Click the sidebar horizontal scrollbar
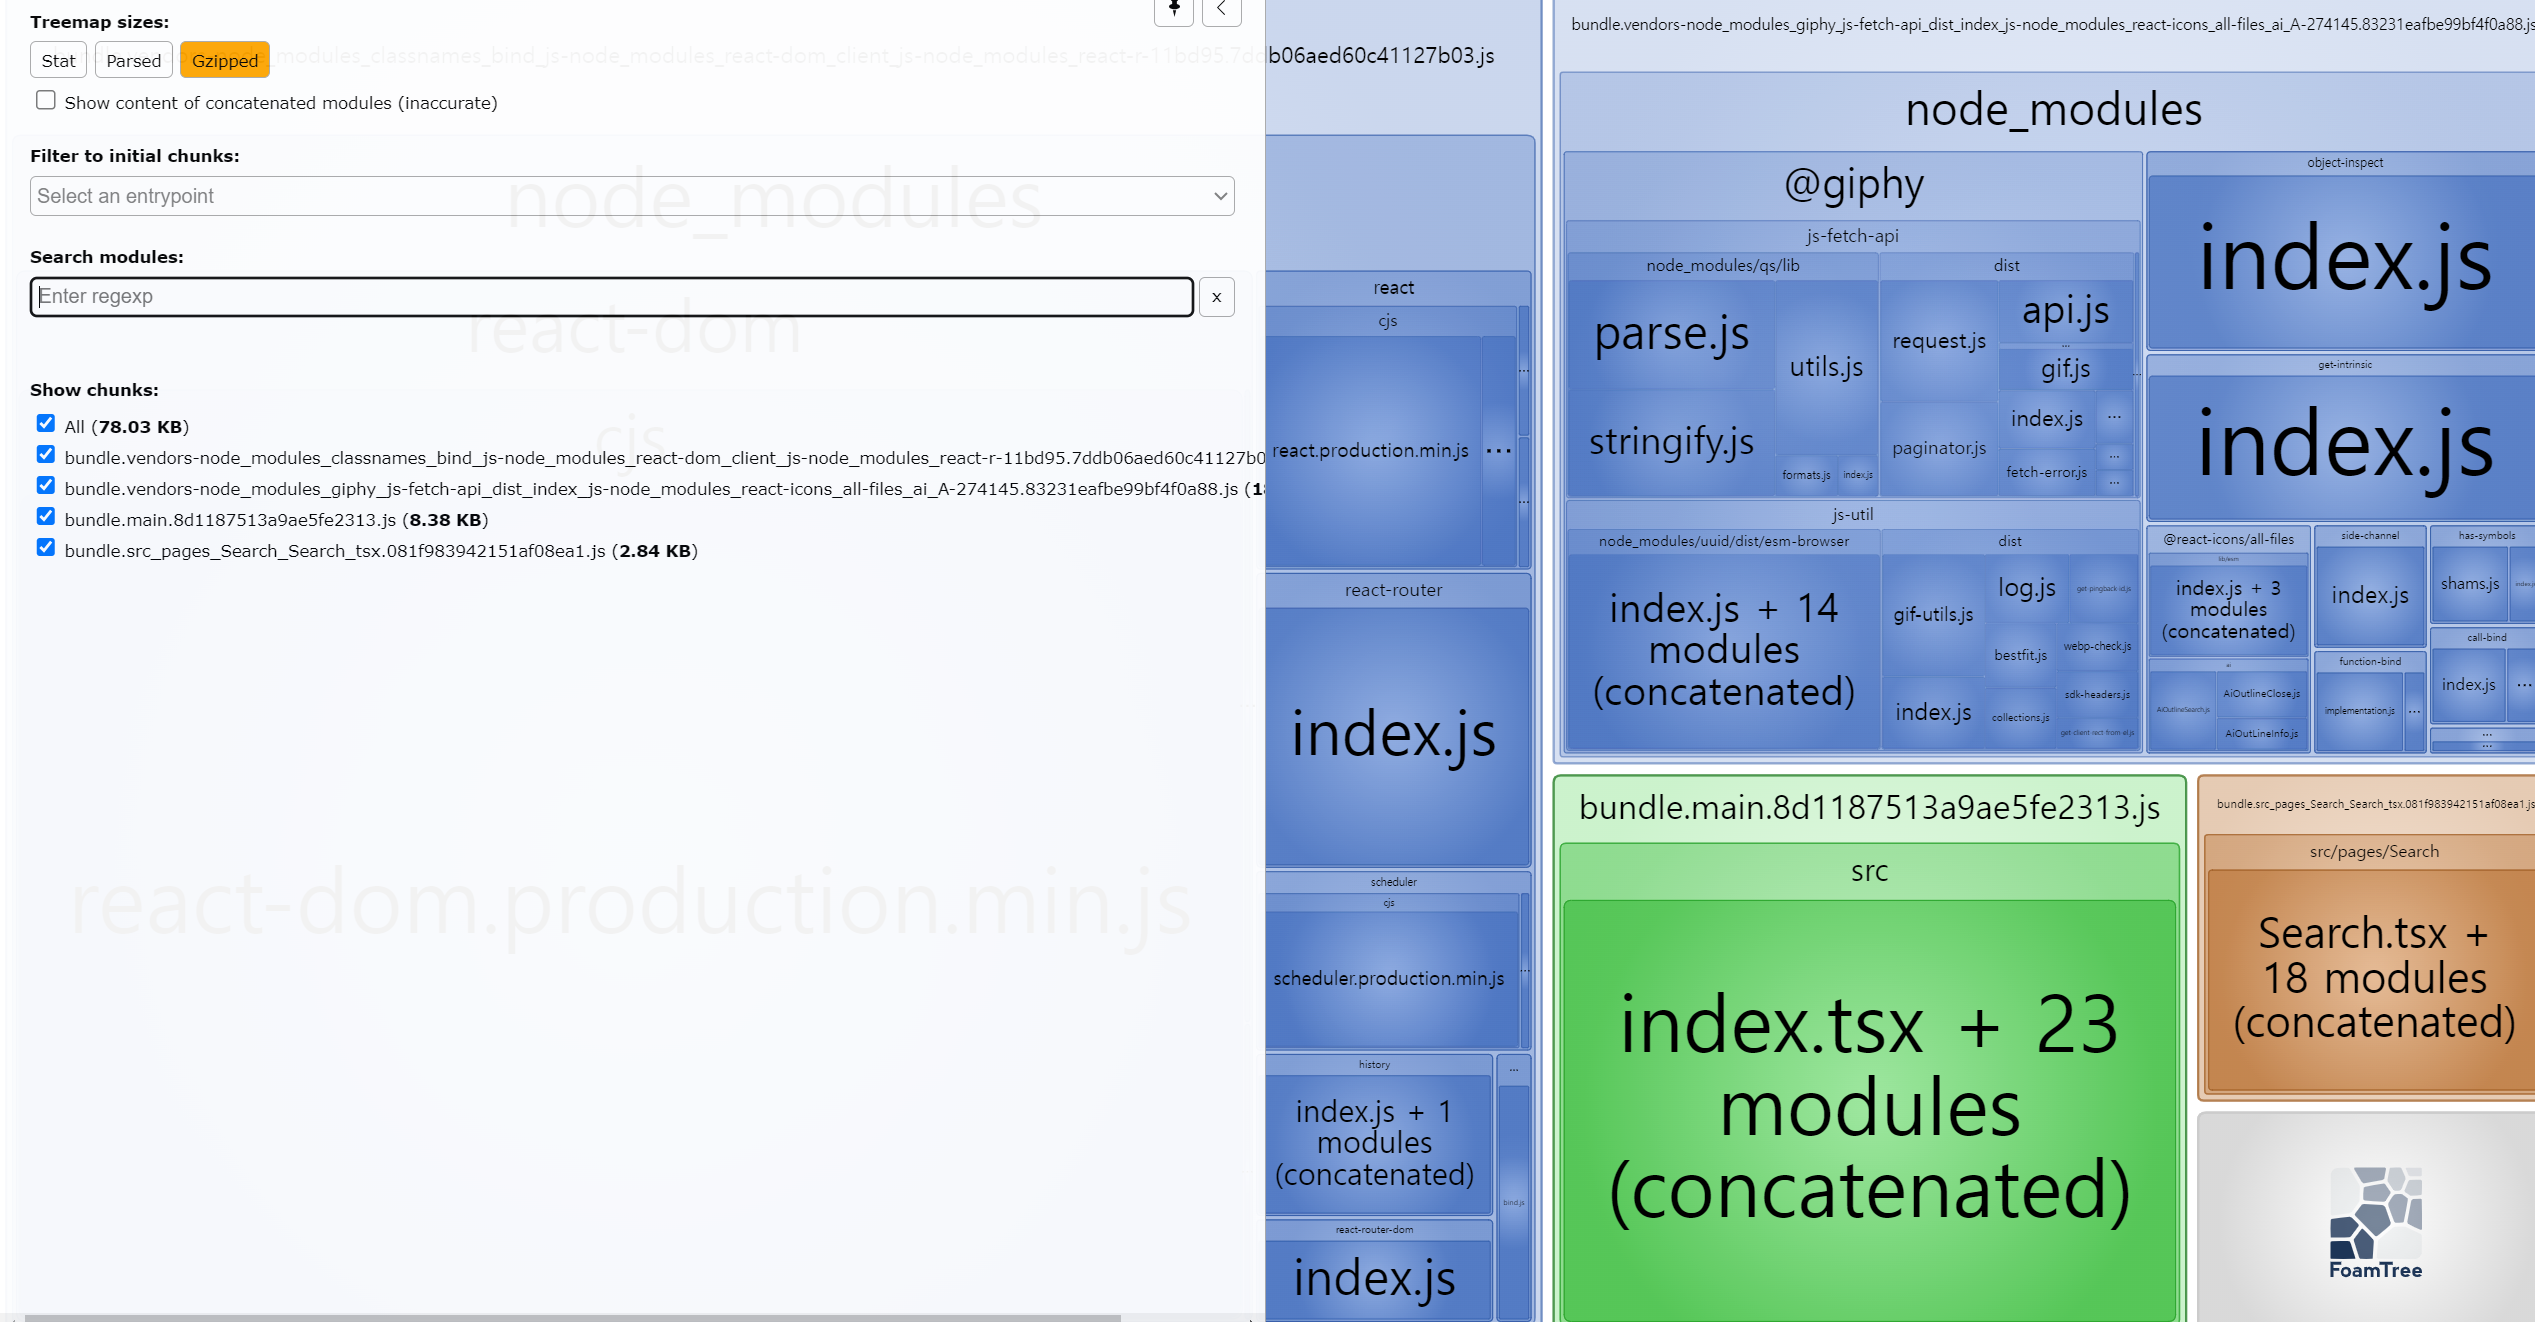Image resolution: width=2535 pixels, height=1322 pixels. coord(572,1317)
